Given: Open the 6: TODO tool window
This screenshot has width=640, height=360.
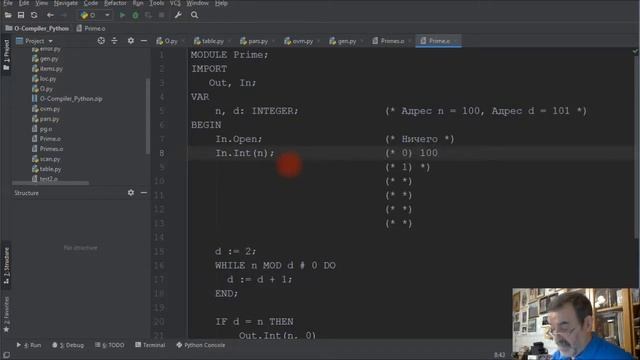Looking at the screenshot, I should coord(109,345).
